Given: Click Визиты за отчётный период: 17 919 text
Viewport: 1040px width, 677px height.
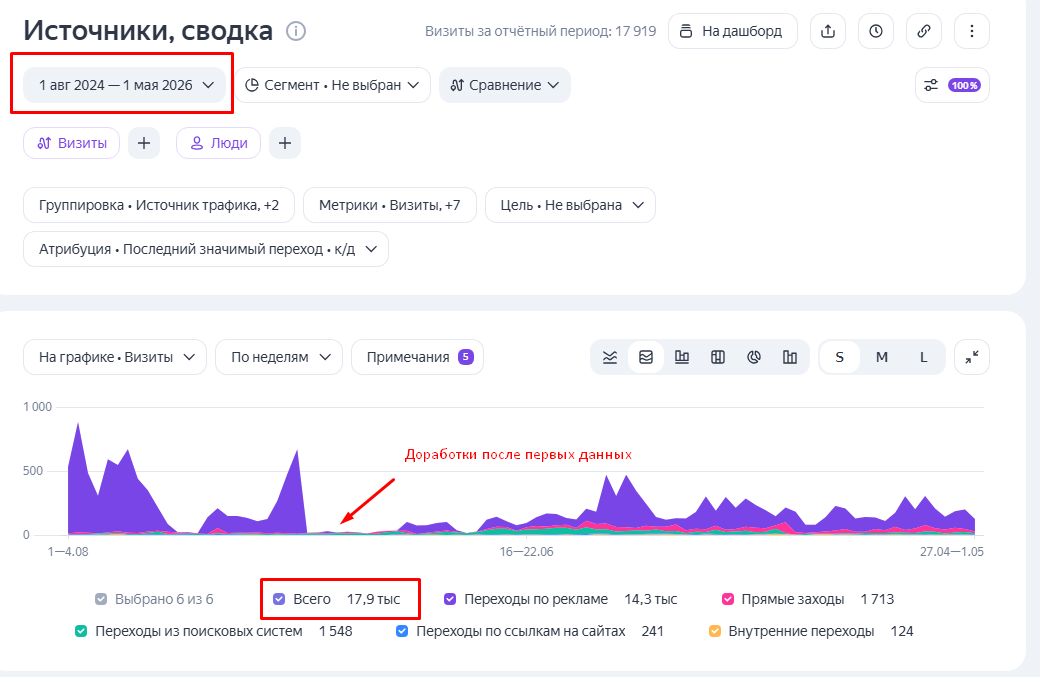Looking at the screenshot, I should pyautogui.click(x=541, y=31).
